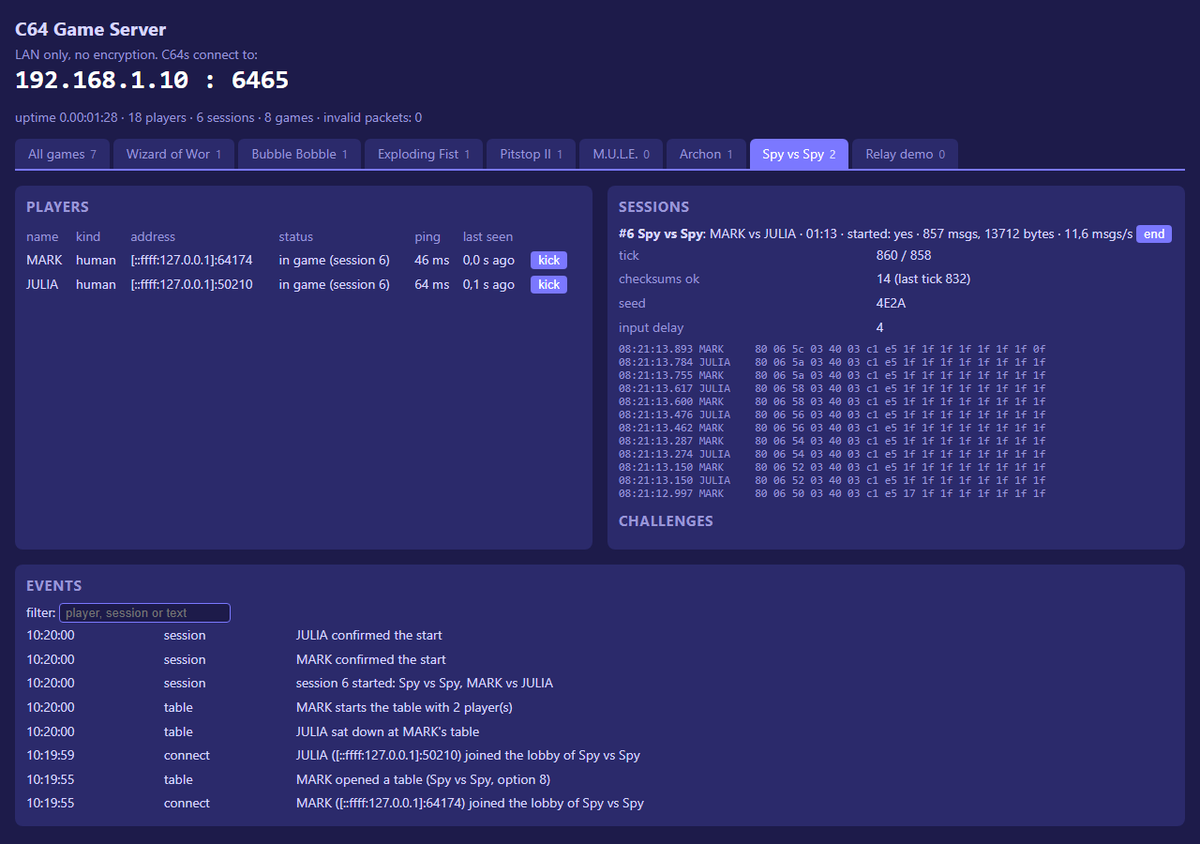Select the Bubble Bobble tab

299,154
